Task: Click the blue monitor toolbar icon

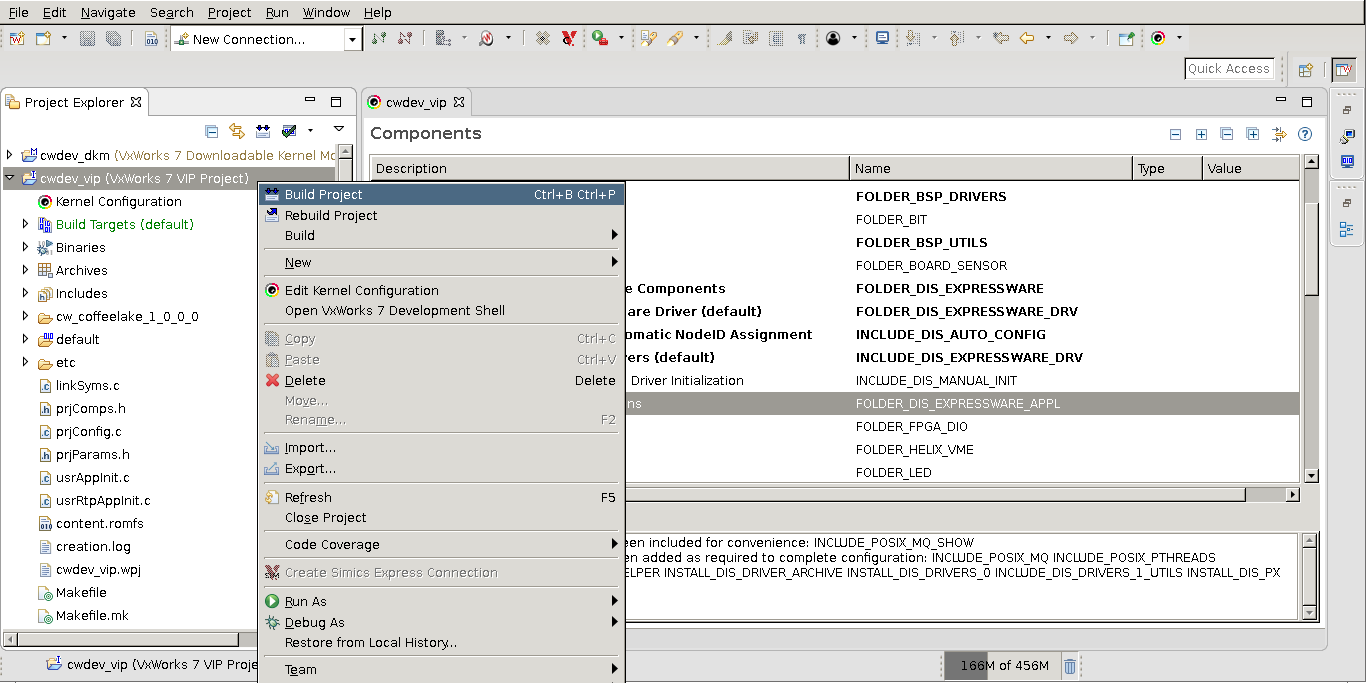Action: pyautogui.click(x=882, y=39)
